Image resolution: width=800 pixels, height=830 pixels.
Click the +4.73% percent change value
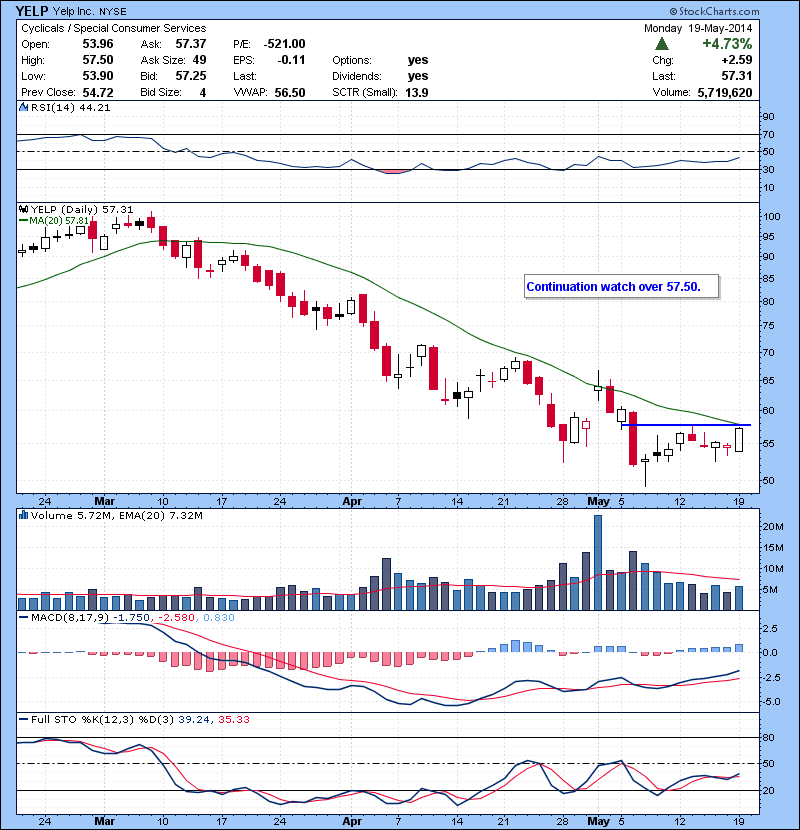pos(727,43)
